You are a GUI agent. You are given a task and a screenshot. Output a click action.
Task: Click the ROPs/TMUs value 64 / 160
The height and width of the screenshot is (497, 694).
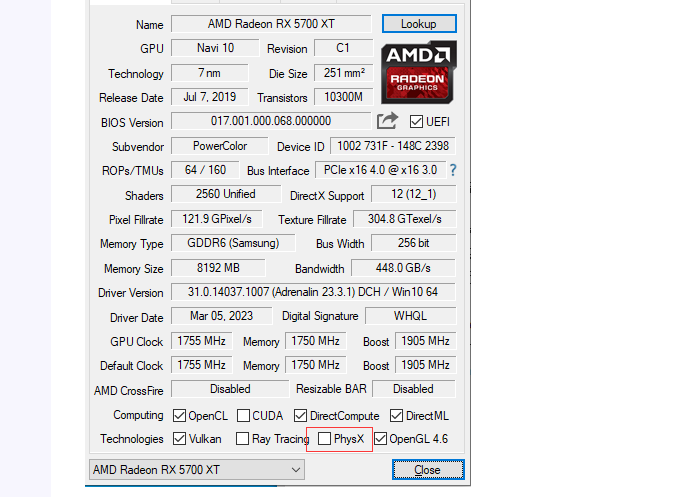[205, 170]
